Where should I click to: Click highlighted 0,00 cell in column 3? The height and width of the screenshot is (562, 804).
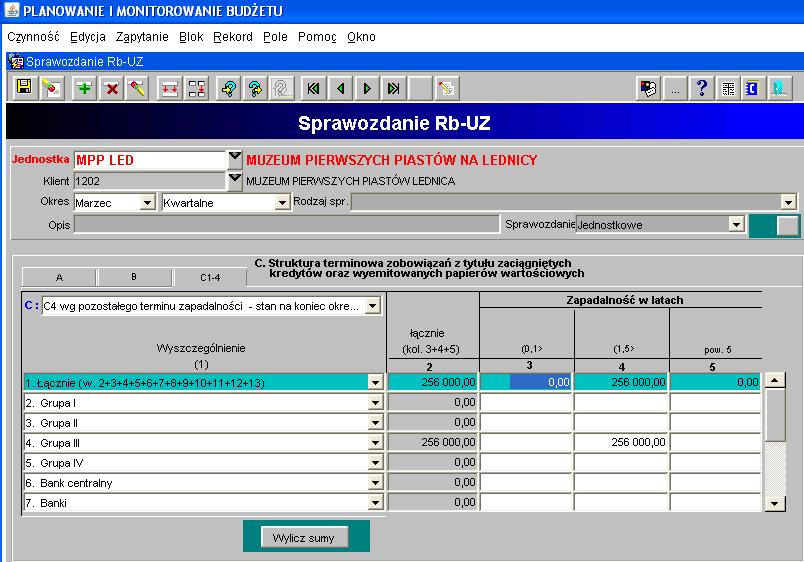point(526,382)
